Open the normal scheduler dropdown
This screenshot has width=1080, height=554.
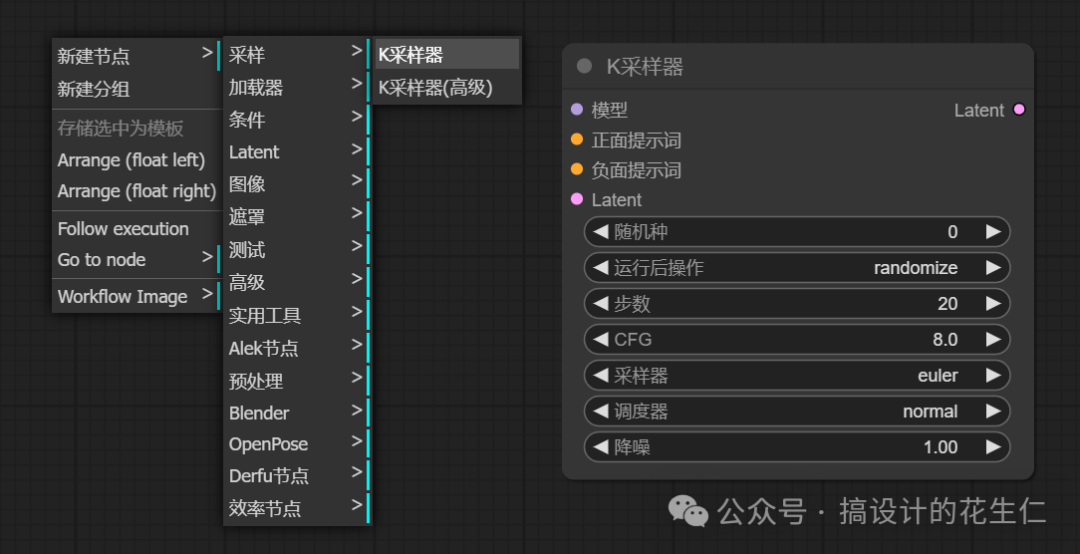[x=930, y=411]
